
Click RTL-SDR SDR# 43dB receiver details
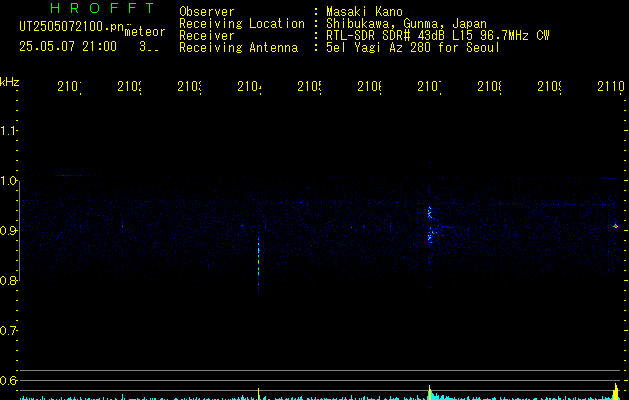point(437,36)
